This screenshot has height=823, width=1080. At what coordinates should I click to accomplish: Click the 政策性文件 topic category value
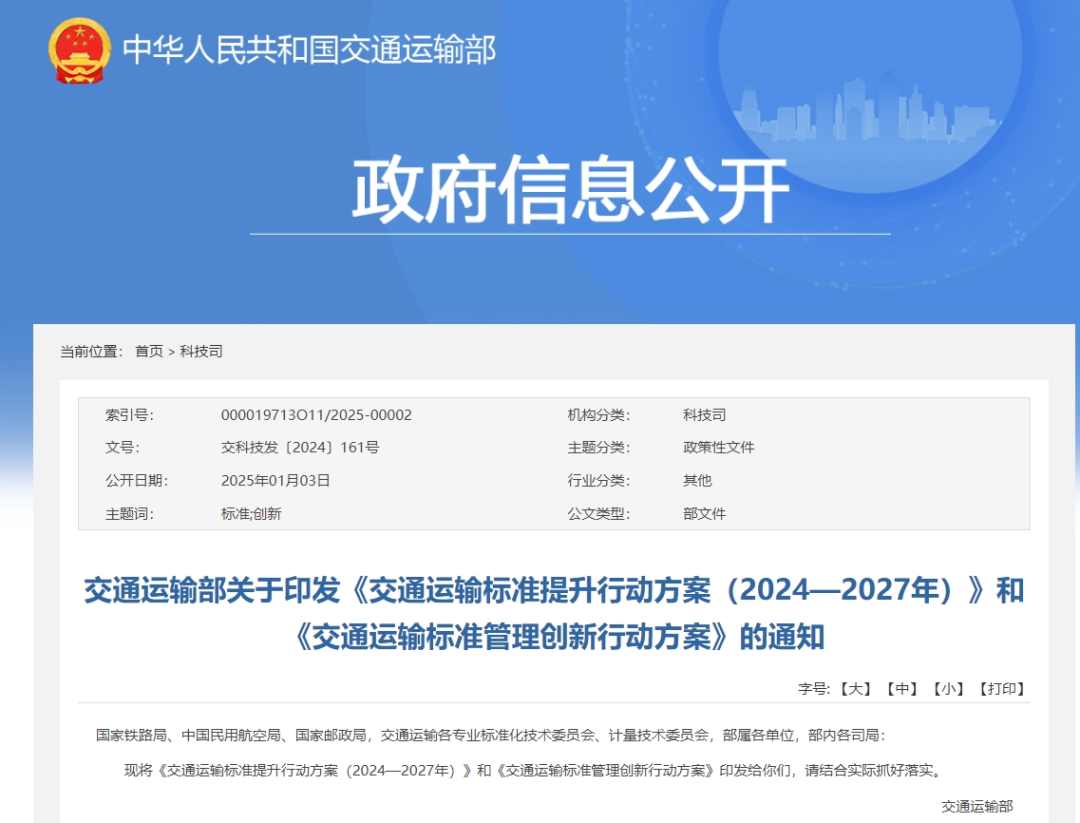[x=718, y=448]
